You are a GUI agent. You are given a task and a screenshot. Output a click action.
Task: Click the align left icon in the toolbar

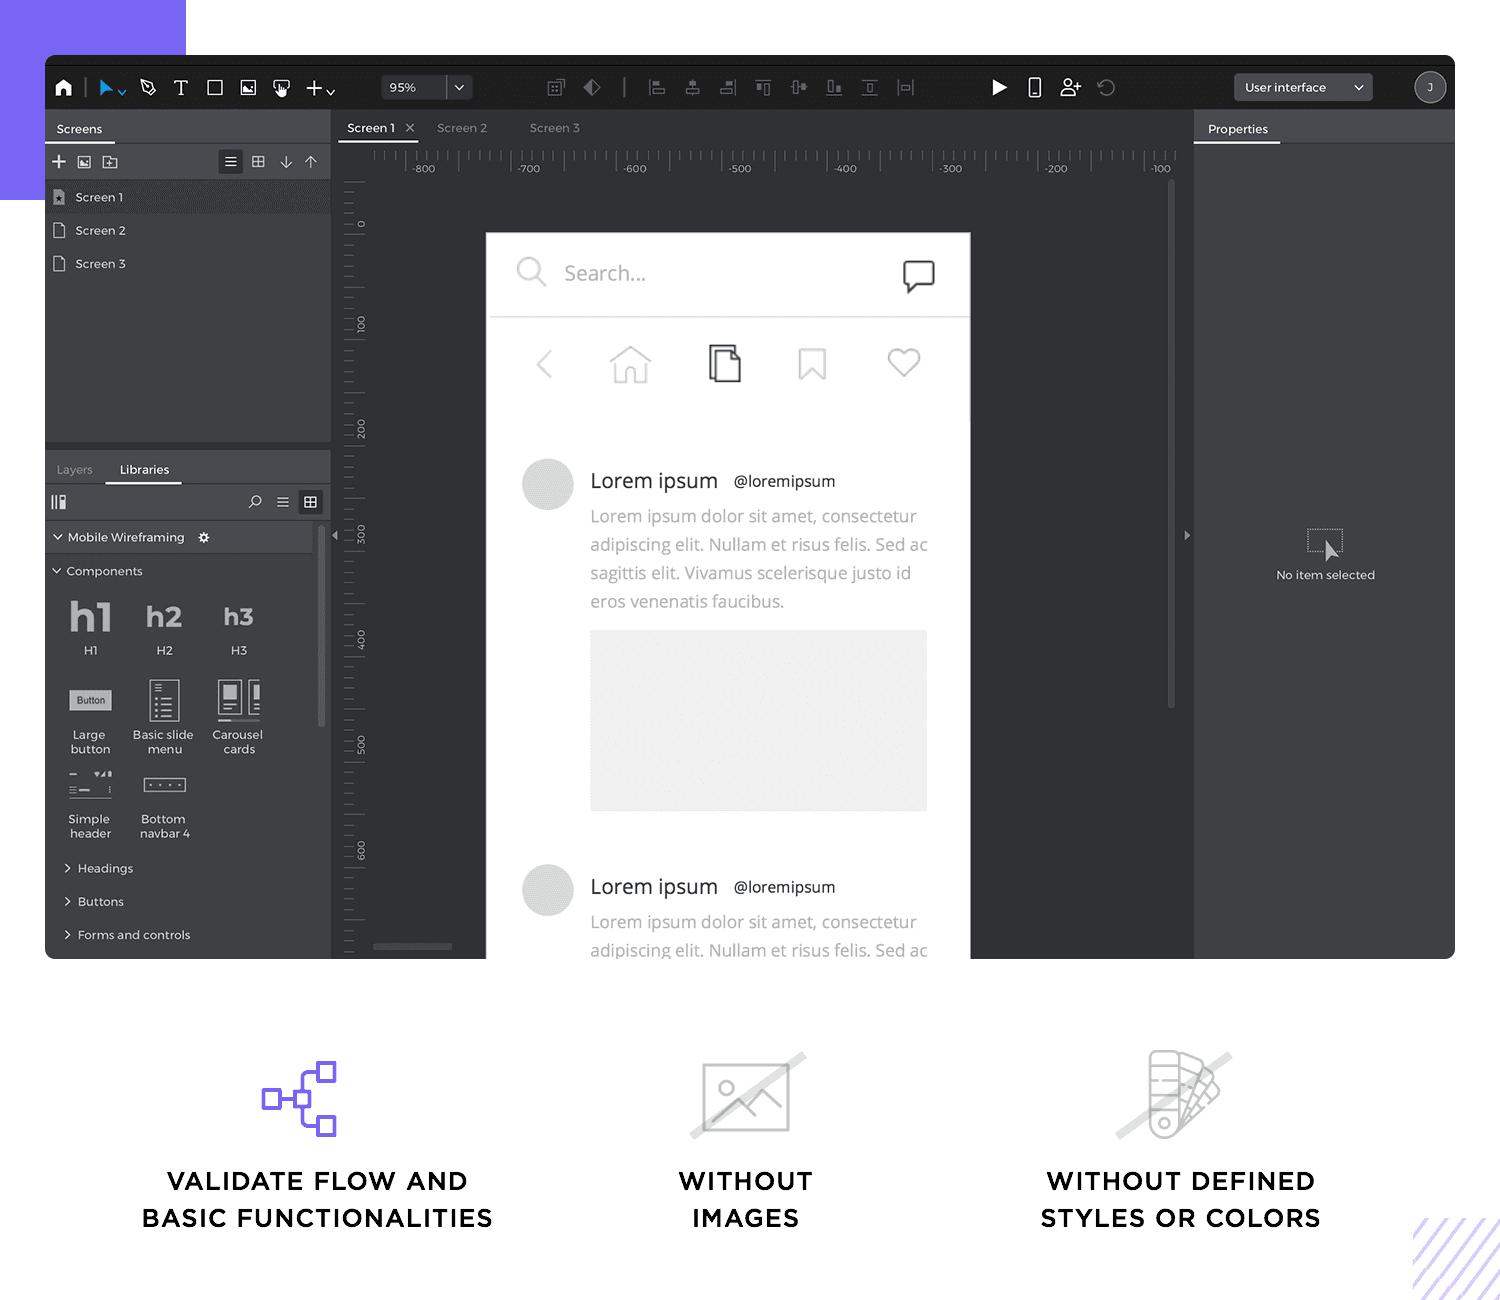(657, 87)
